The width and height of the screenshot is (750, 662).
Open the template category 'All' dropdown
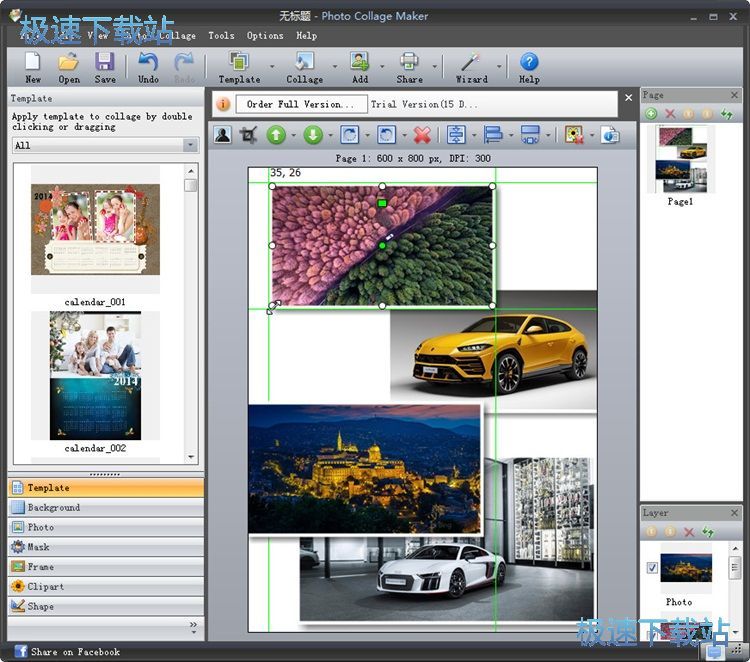coord(190,146)
